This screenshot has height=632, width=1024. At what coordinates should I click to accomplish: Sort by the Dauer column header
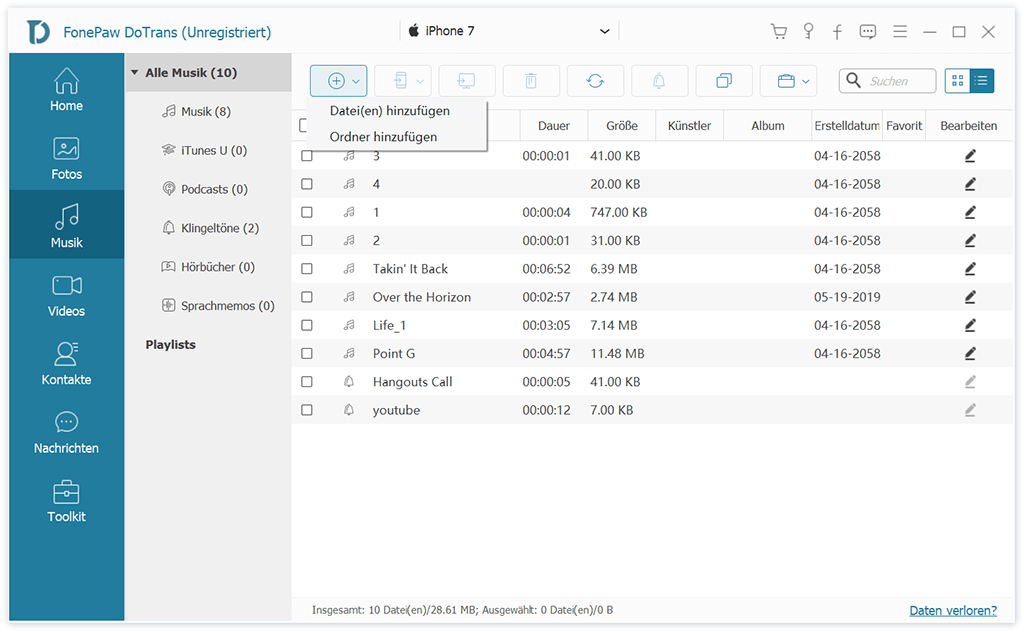coord(554,125)
